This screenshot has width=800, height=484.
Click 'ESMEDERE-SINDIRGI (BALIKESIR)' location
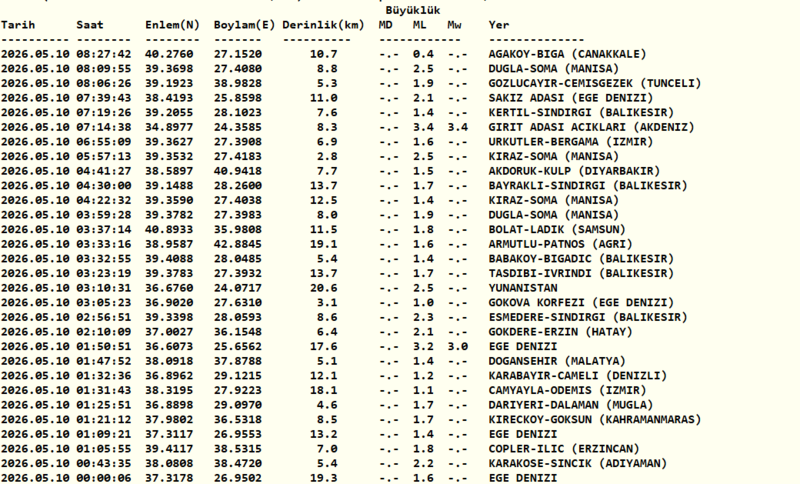(x=588, y=317)
